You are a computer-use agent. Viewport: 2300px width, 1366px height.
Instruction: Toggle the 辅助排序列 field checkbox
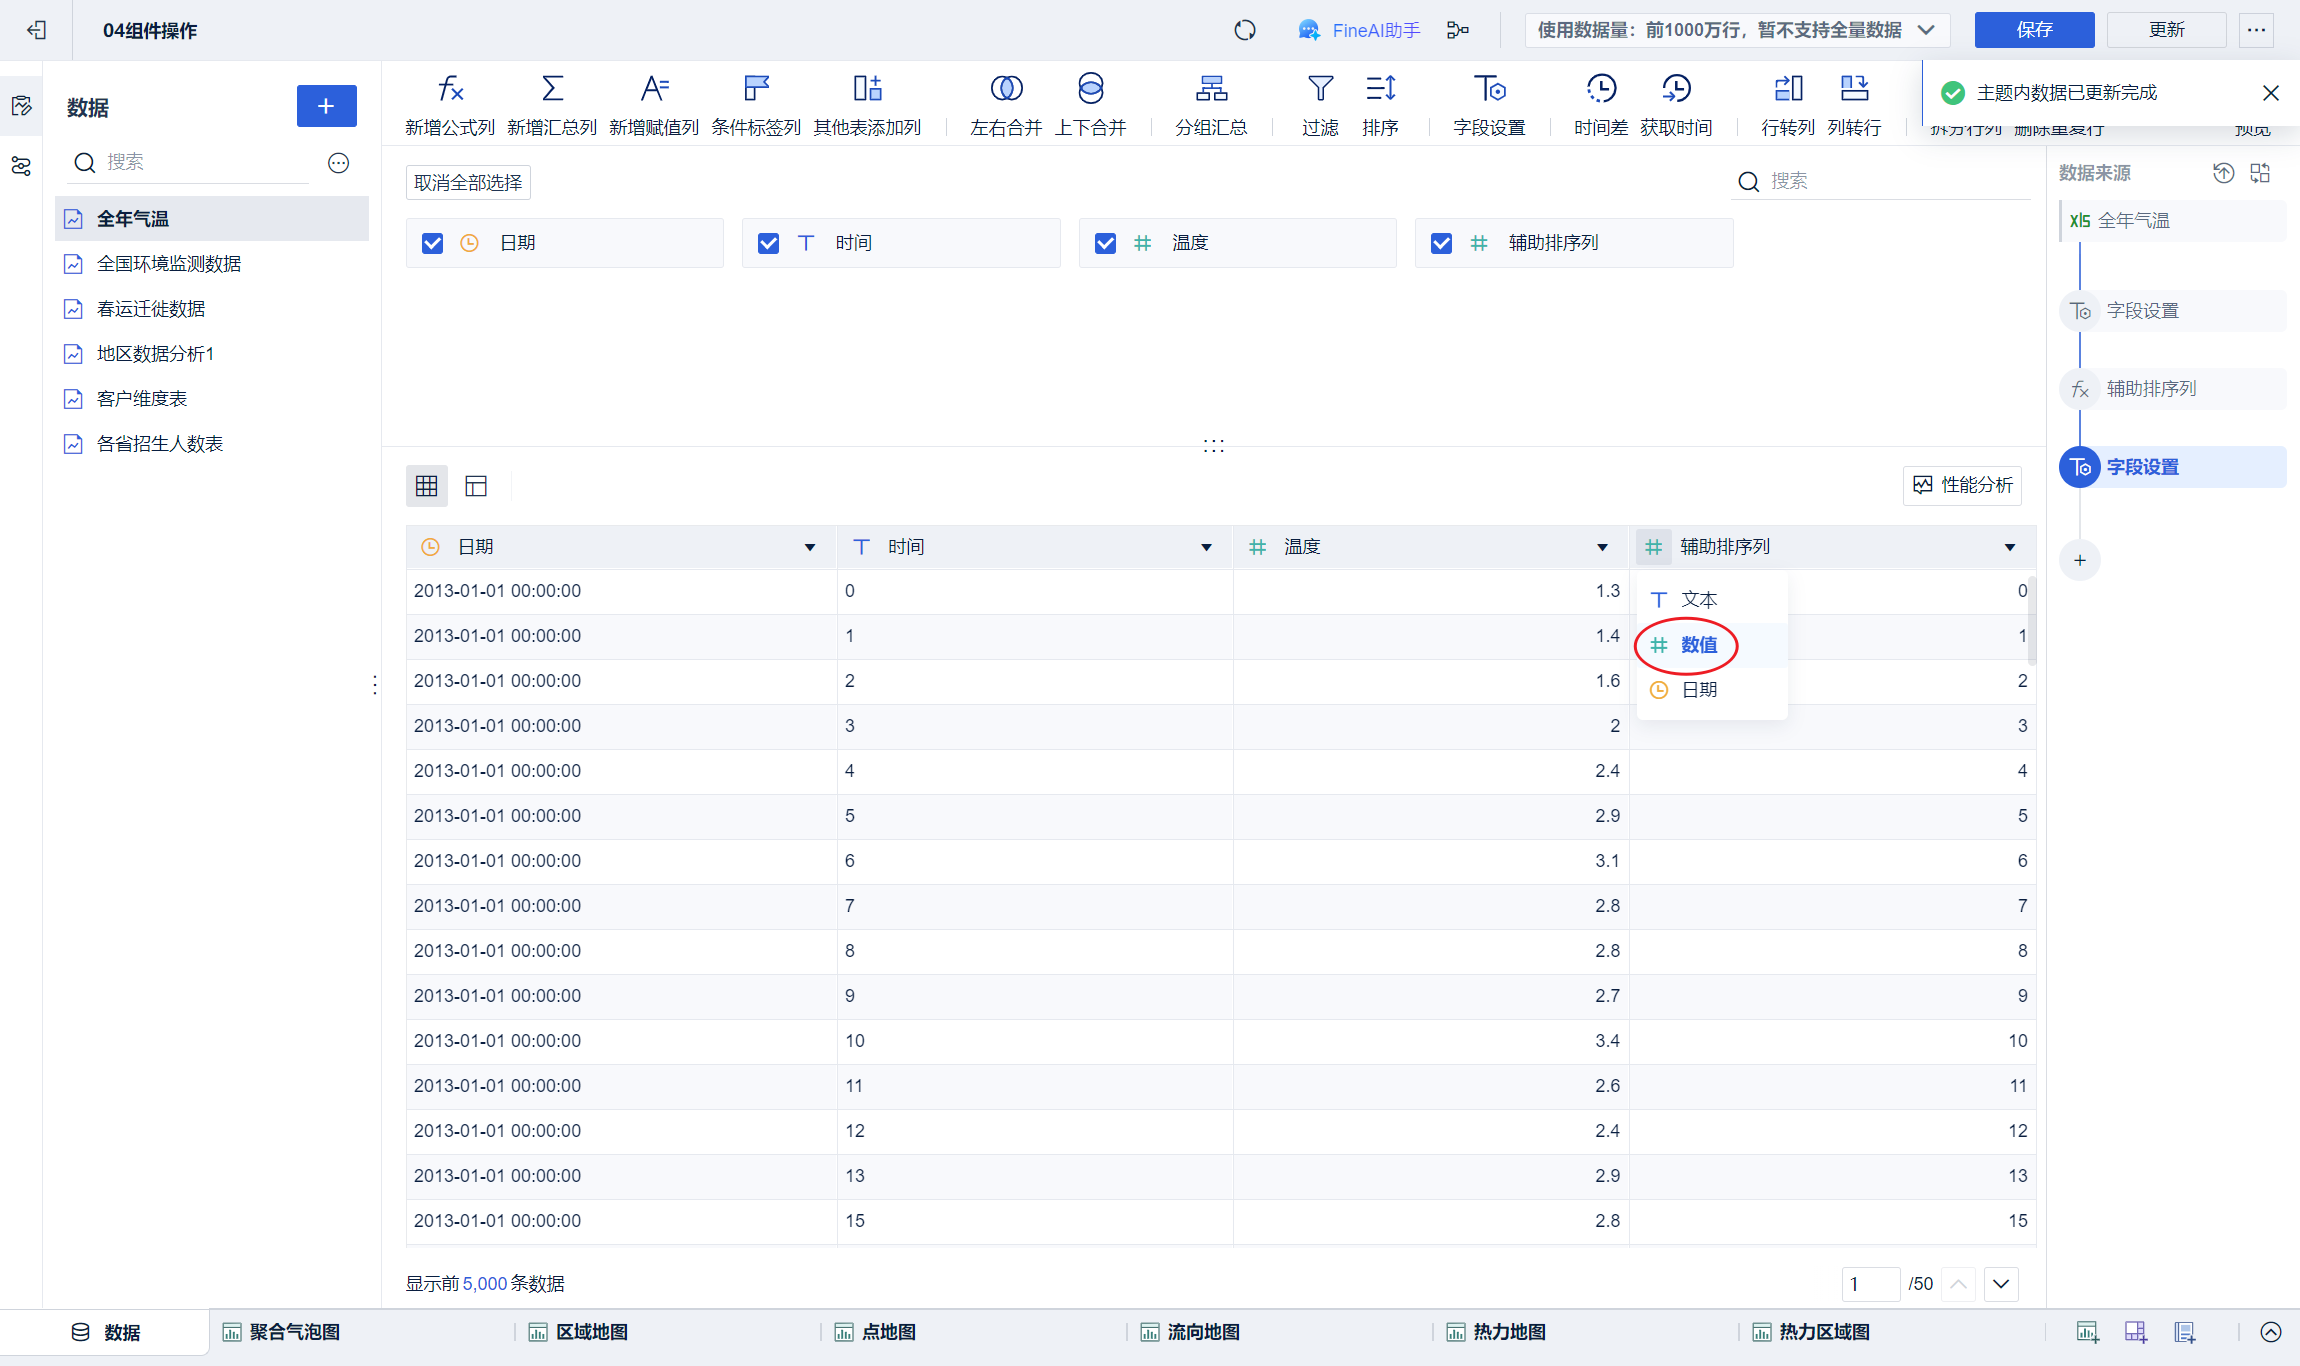(1441, 243)
